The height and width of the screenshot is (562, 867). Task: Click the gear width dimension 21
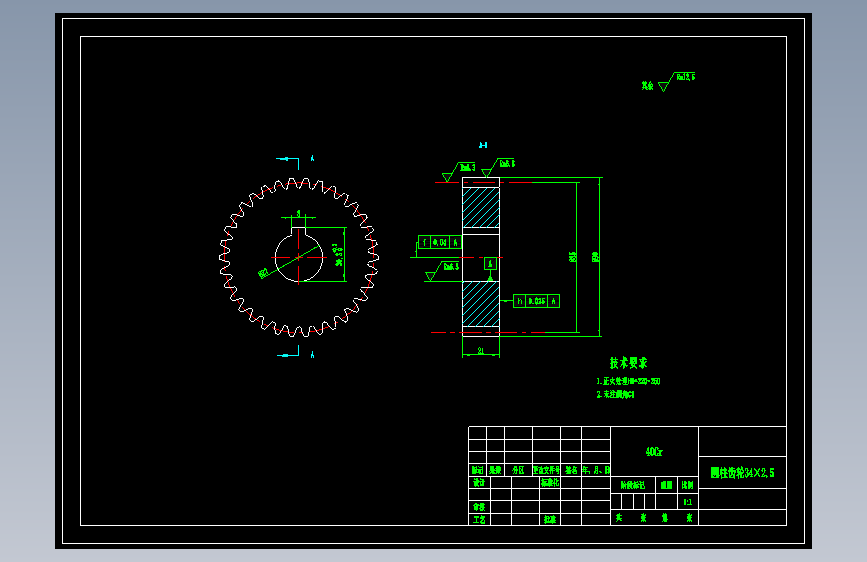point(480,351)
